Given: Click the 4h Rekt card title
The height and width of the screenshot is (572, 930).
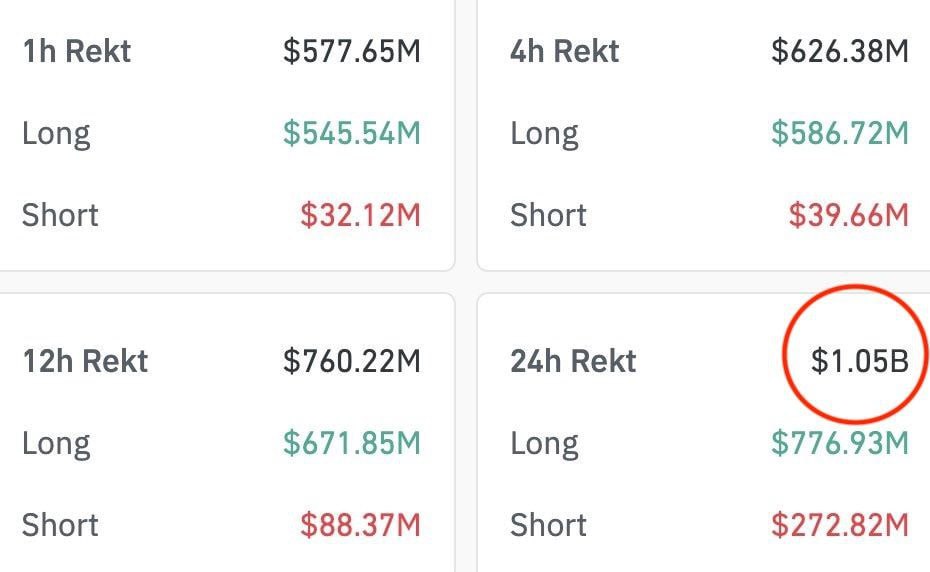Looking at the screenshot, I should [564, 51].
